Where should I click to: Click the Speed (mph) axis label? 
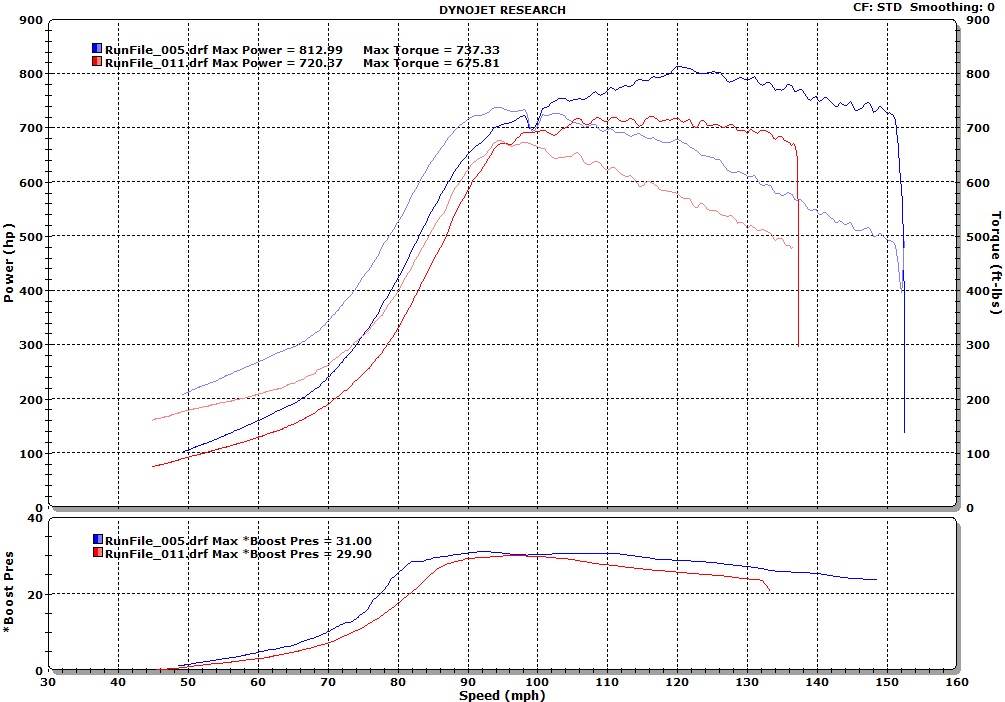pos(502,694)
